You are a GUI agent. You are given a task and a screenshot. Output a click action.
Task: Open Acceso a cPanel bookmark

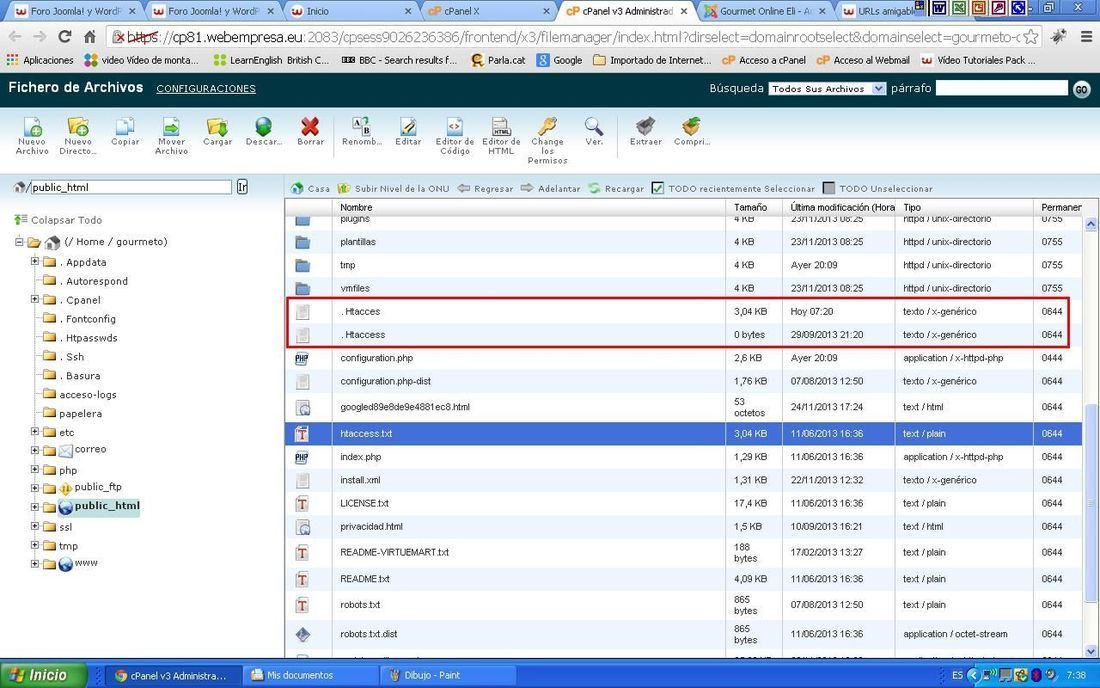click(x=763, y=60)
